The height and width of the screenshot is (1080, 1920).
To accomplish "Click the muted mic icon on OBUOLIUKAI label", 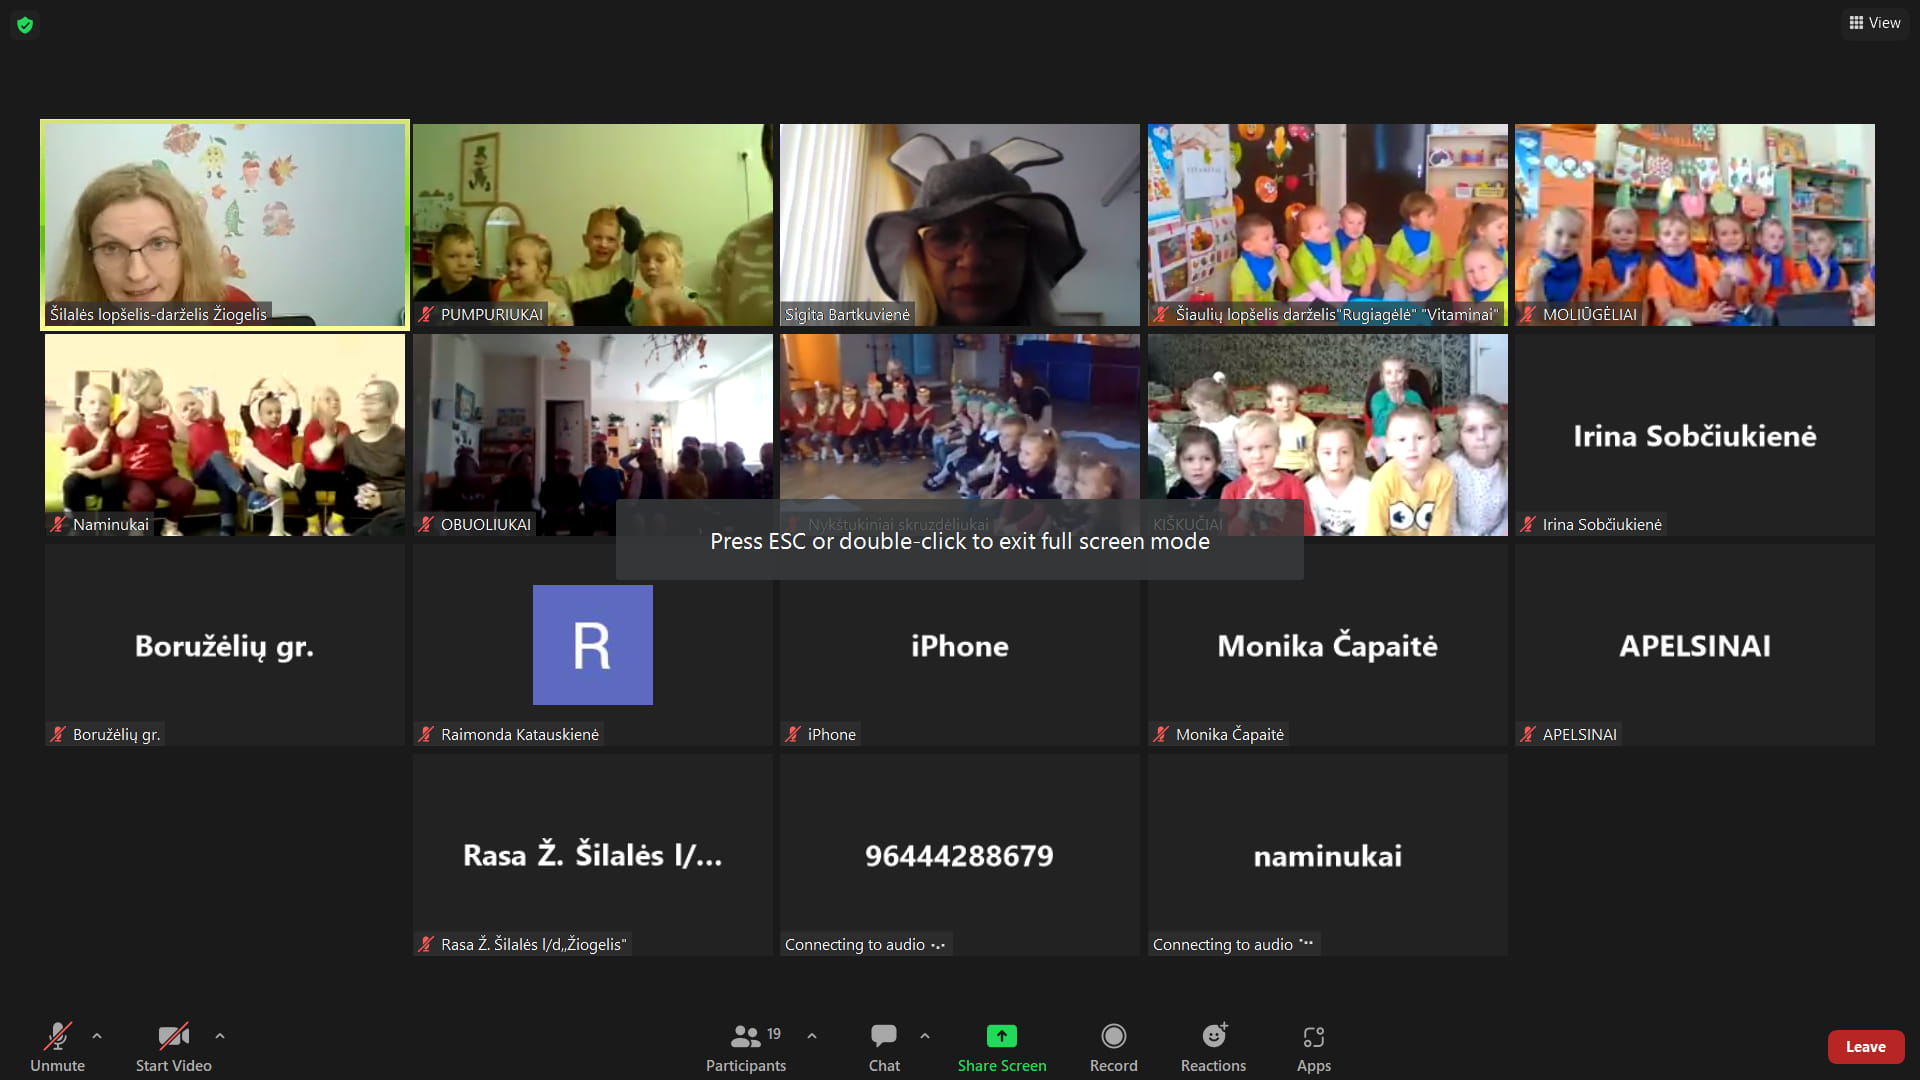I will [426, 524].
